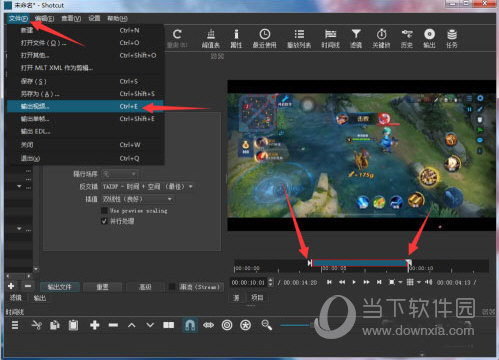Choose Save (Ctrl+S) menu entry
Image resolution: width=499 pixels, height=360 pixels.
click(x=85, y=81)
